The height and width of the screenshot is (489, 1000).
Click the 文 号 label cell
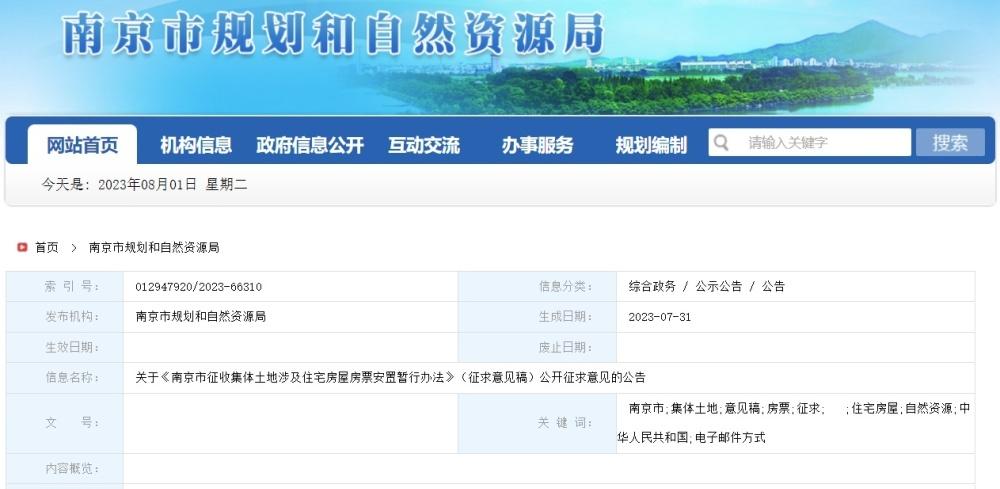click(x=65, y=423)
